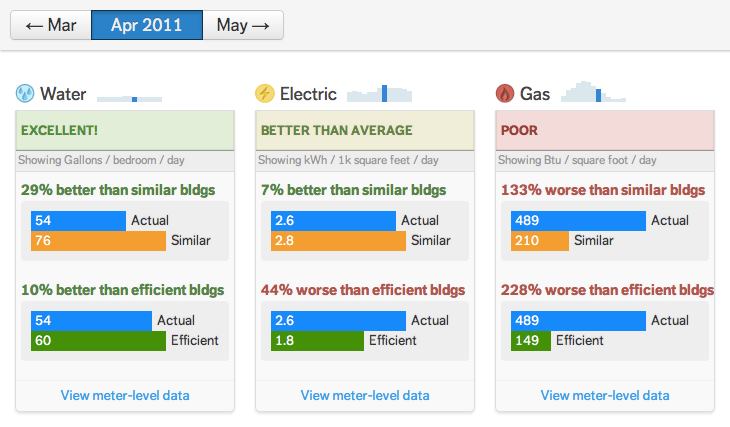Click the Gas POOR status banner
This screenshot has width=730, height=427.
point(605,130)
